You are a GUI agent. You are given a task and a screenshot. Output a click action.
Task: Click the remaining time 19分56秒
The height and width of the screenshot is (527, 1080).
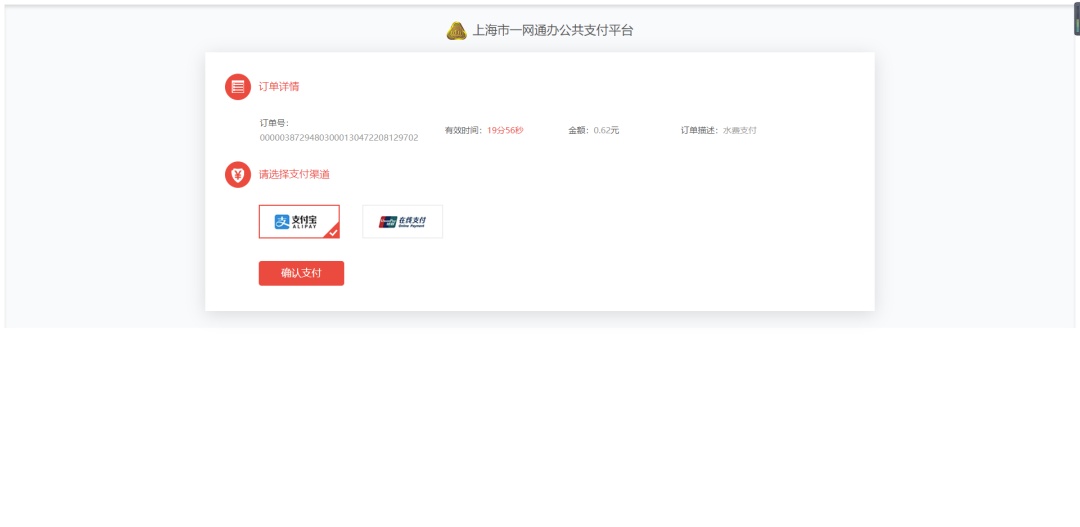(505, 130)
